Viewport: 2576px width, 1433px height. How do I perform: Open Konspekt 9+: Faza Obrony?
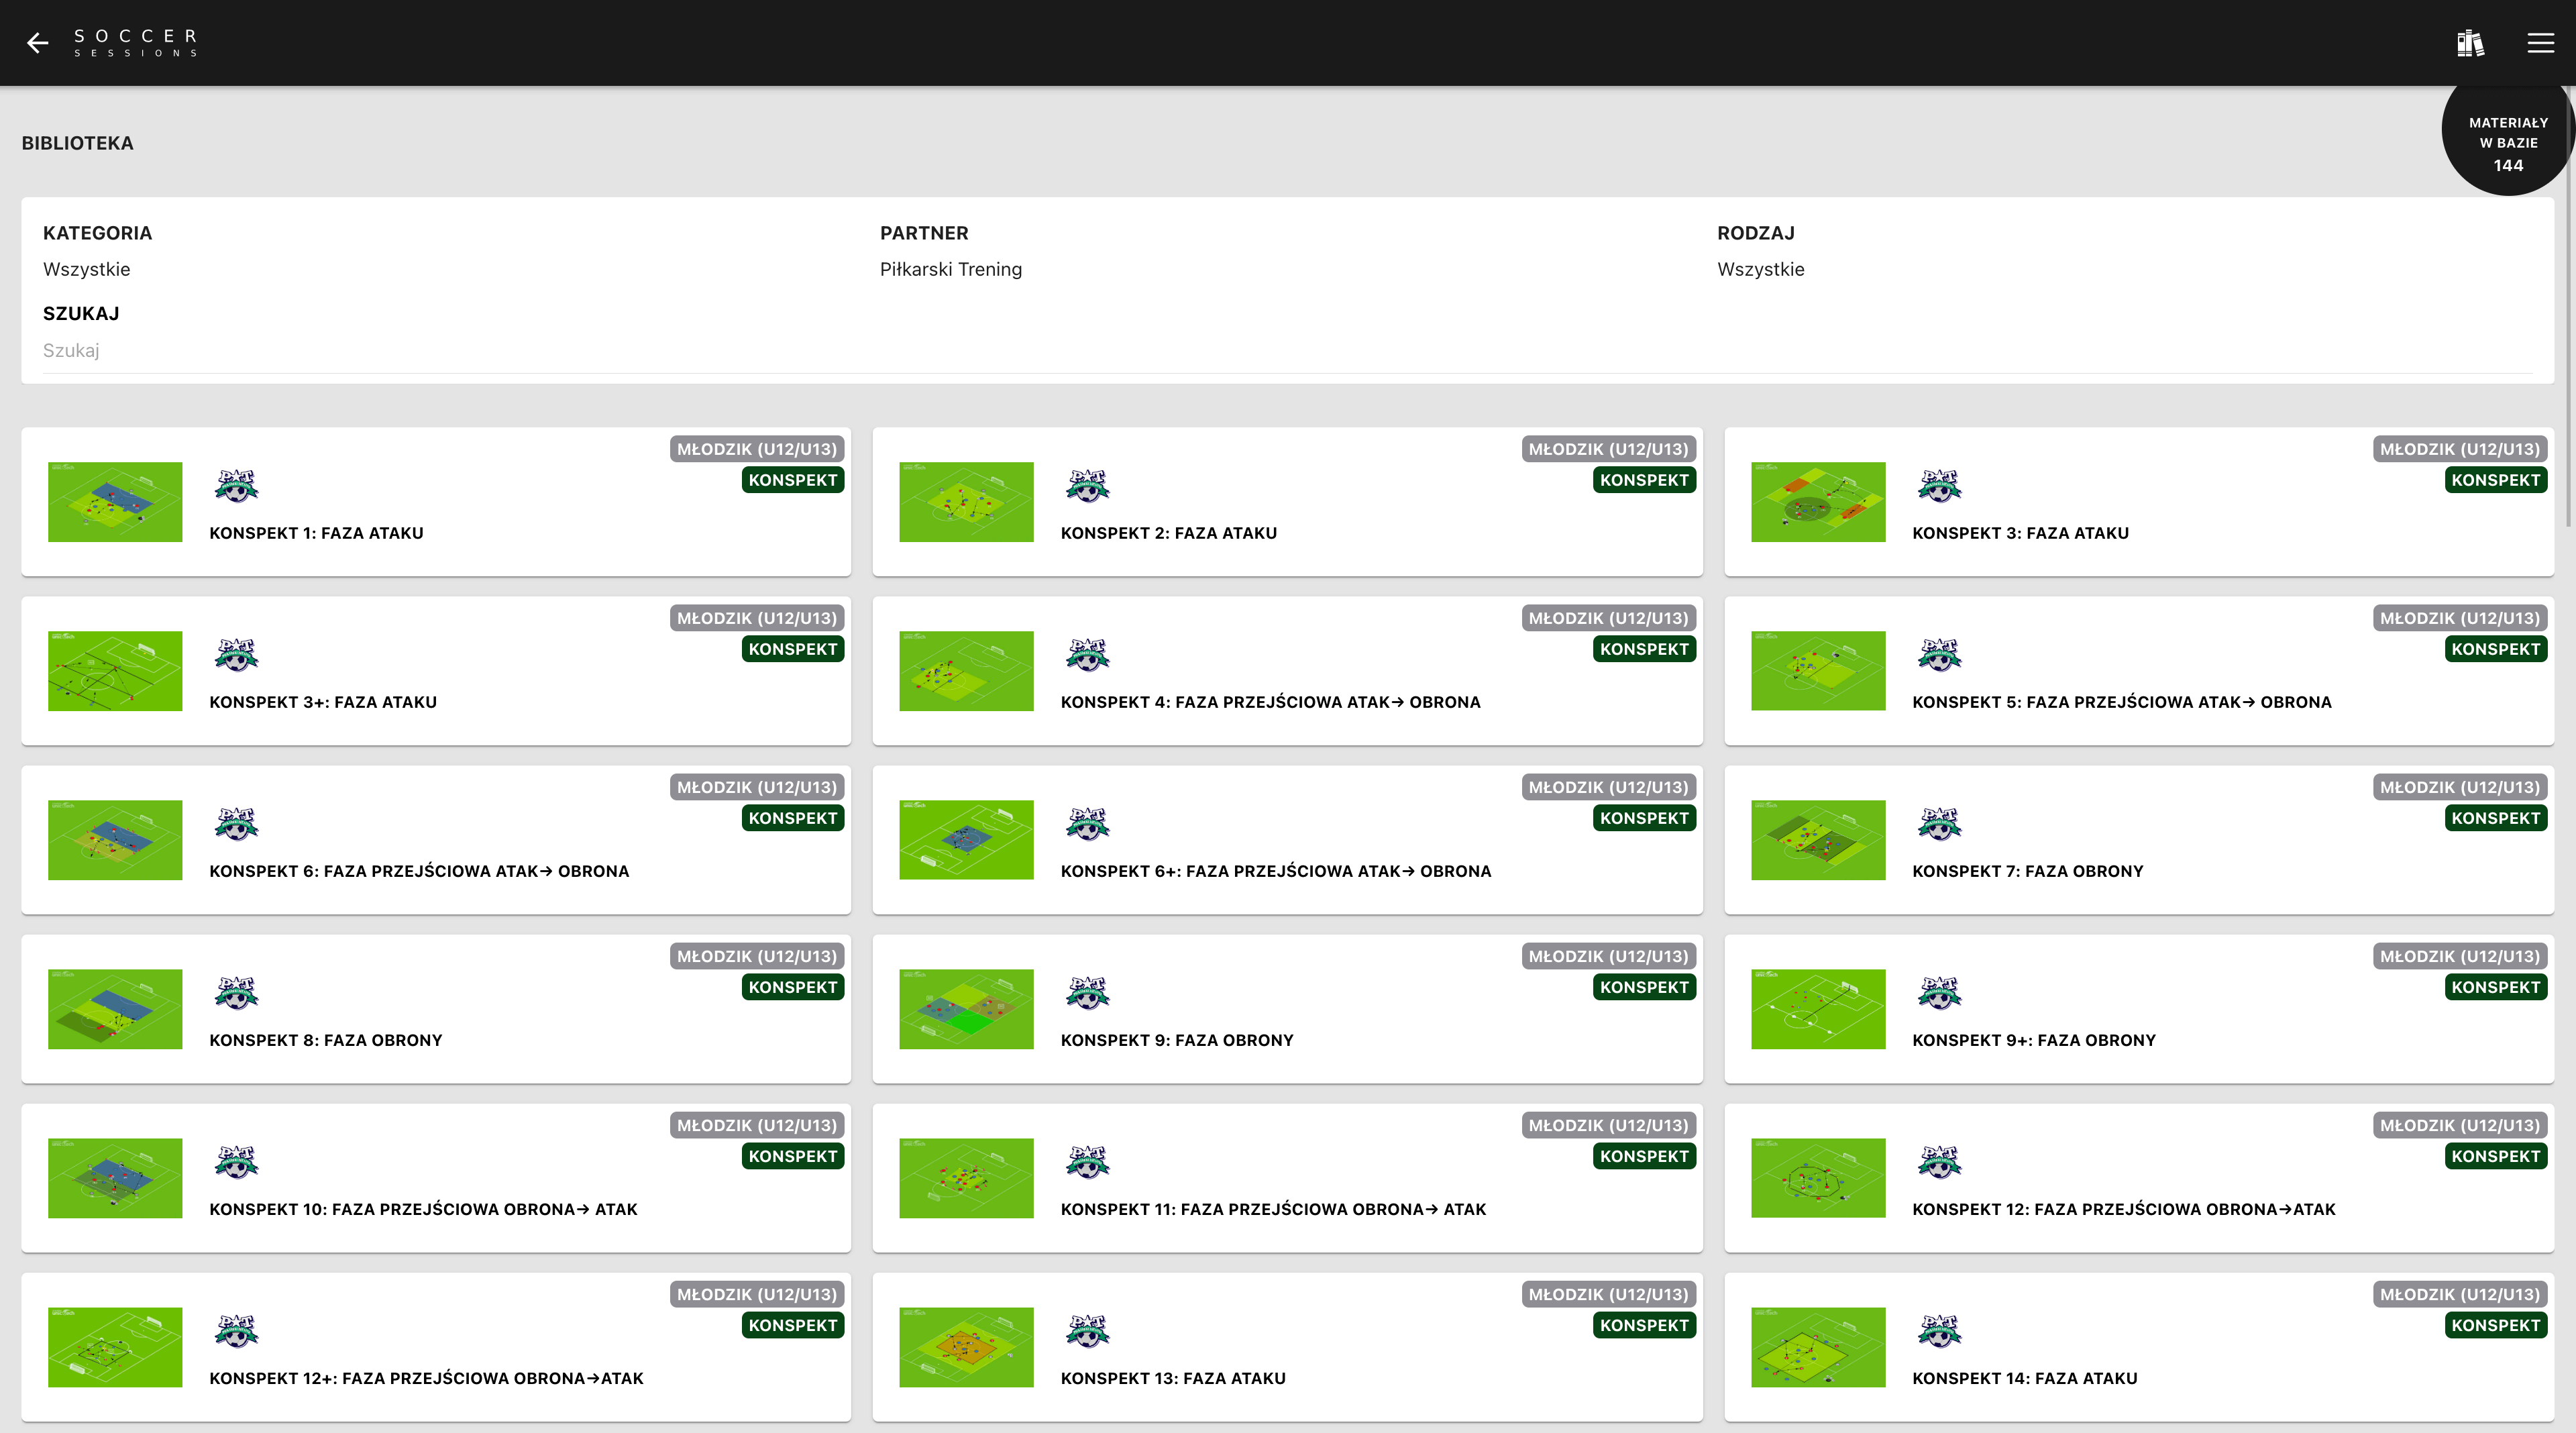click(2033, 1040)
